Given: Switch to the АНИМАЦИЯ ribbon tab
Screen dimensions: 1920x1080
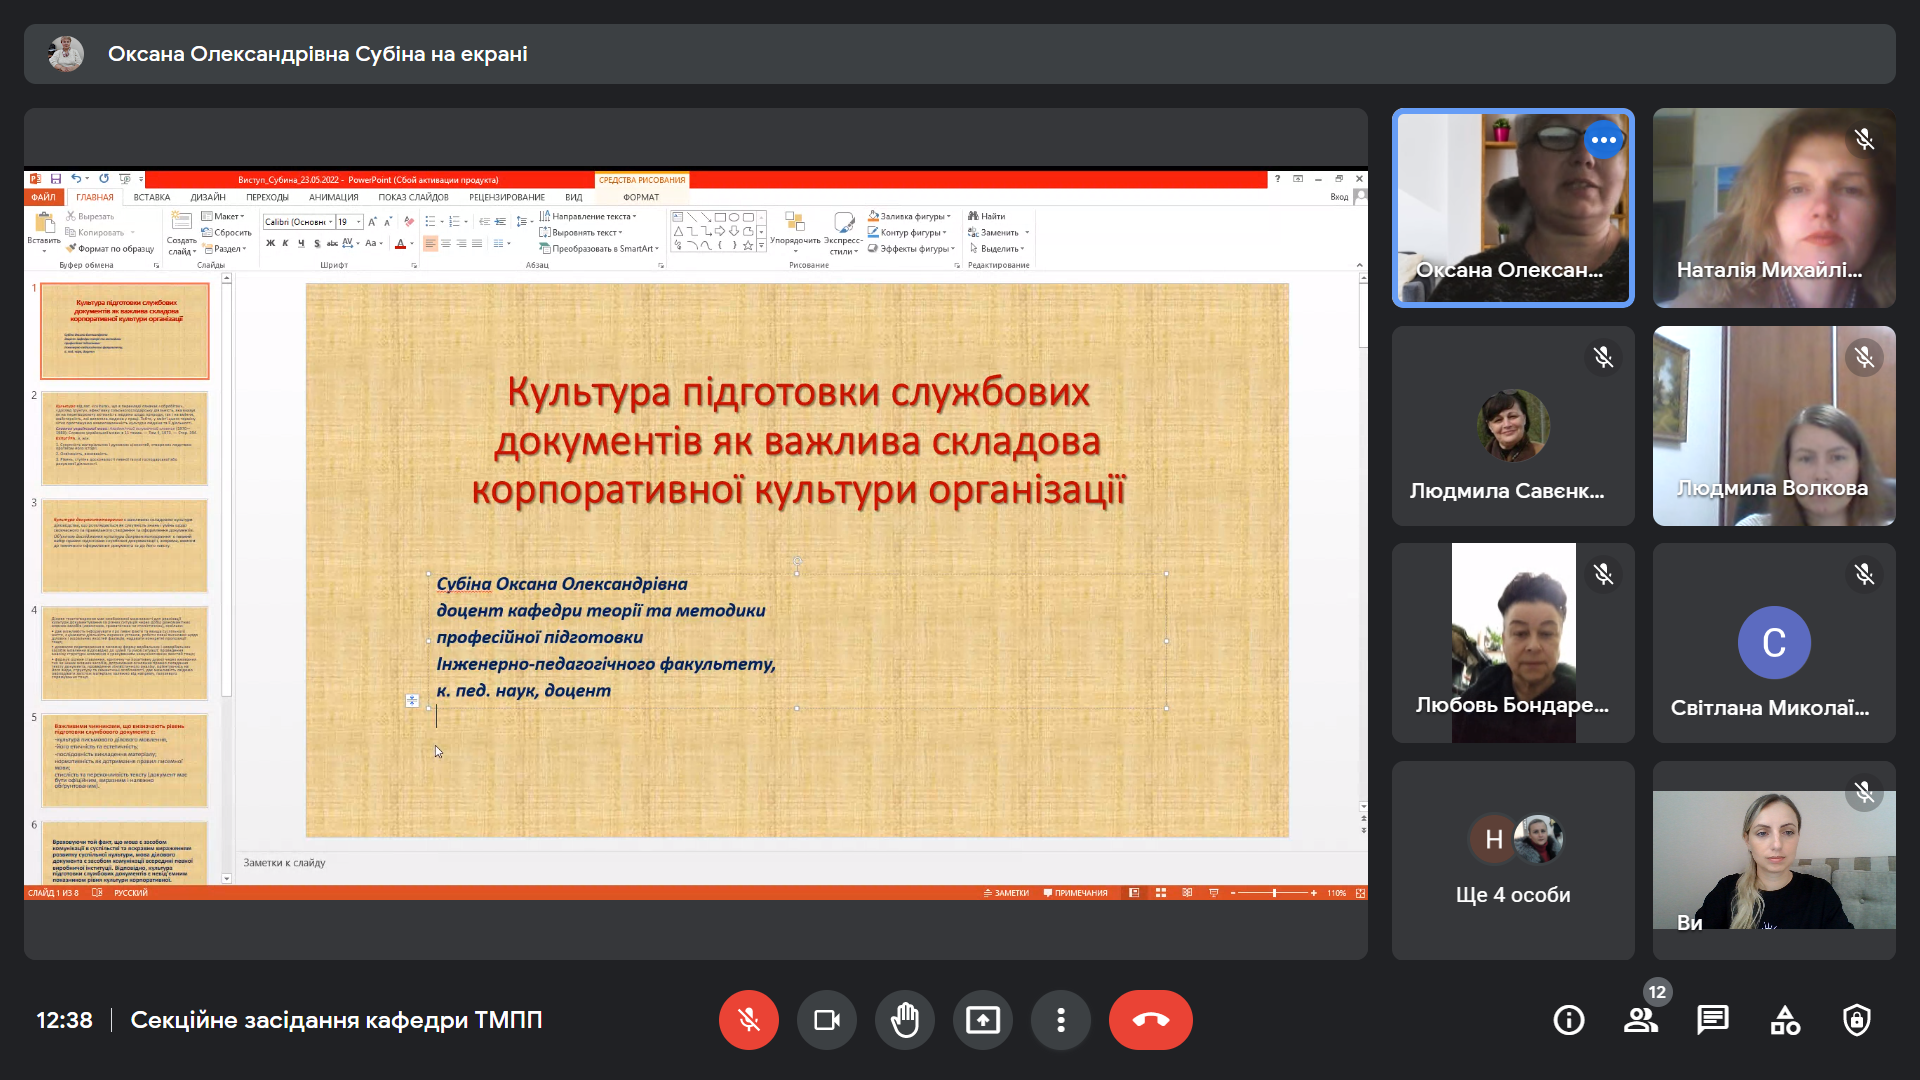Looking at the screenshot, I should (x=333, y=197).
